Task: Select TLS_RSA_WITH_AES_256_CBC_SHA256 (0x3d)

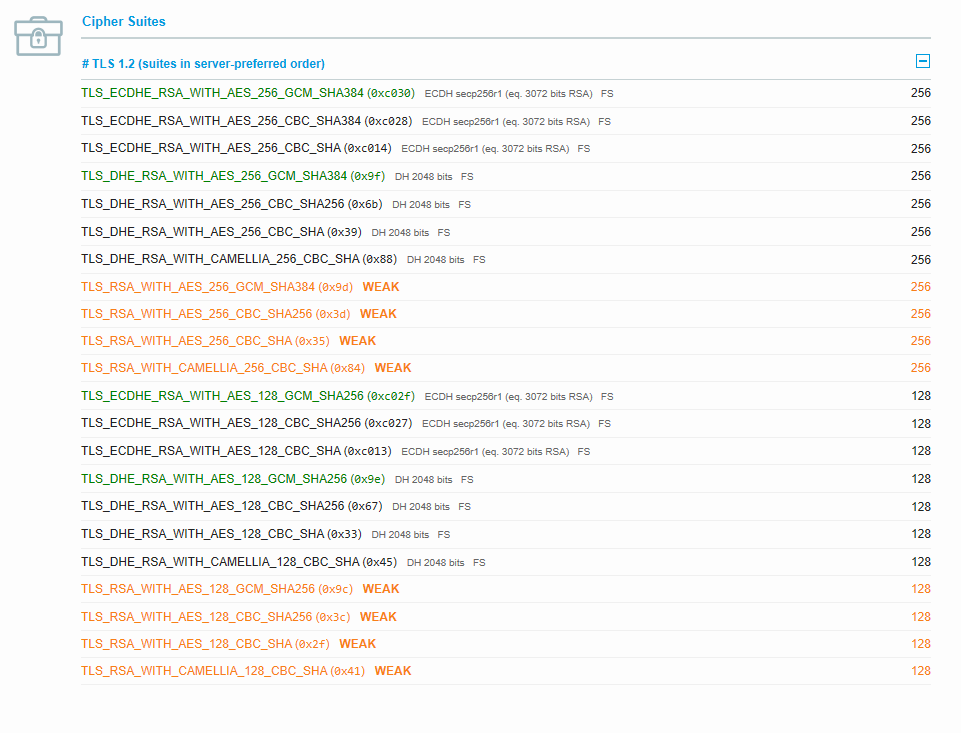Action: click(216, 314)
